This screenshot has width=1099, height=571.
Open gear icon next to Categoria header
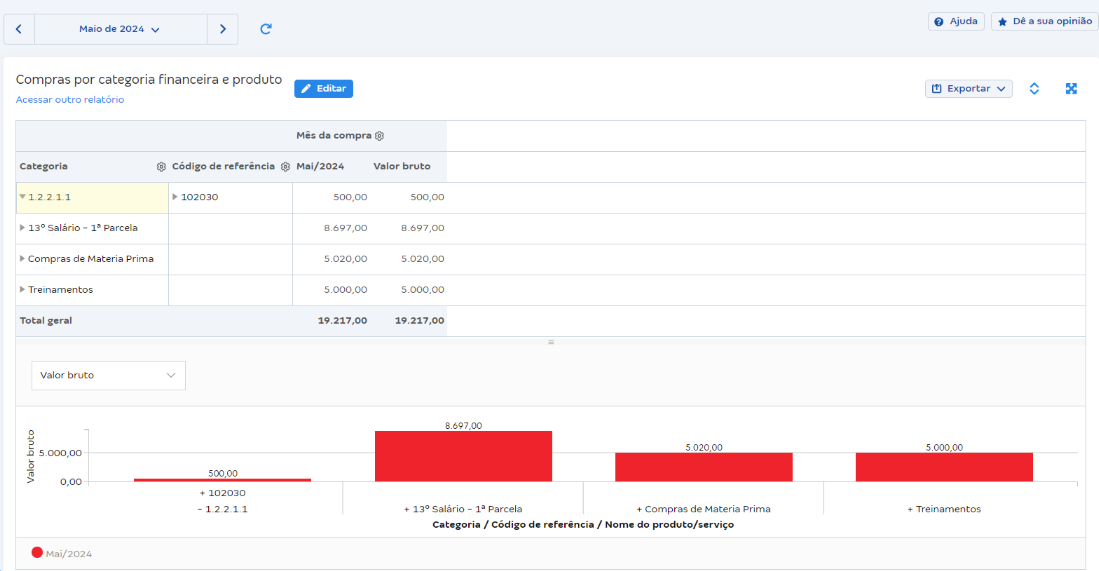(x=161, y=167)
